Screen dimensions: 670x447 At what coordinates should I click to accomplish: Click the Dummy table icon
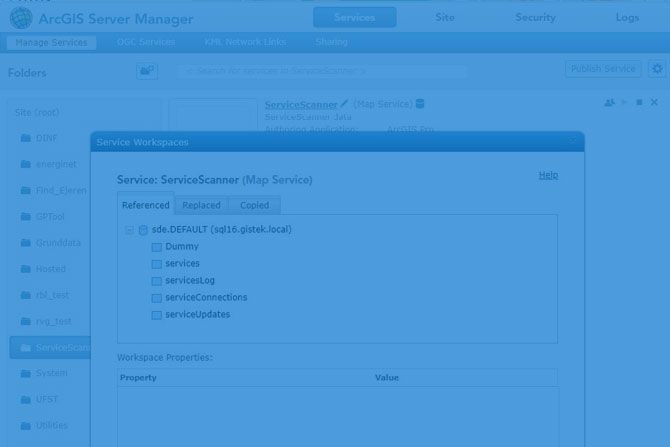click(x=157, y=247)
